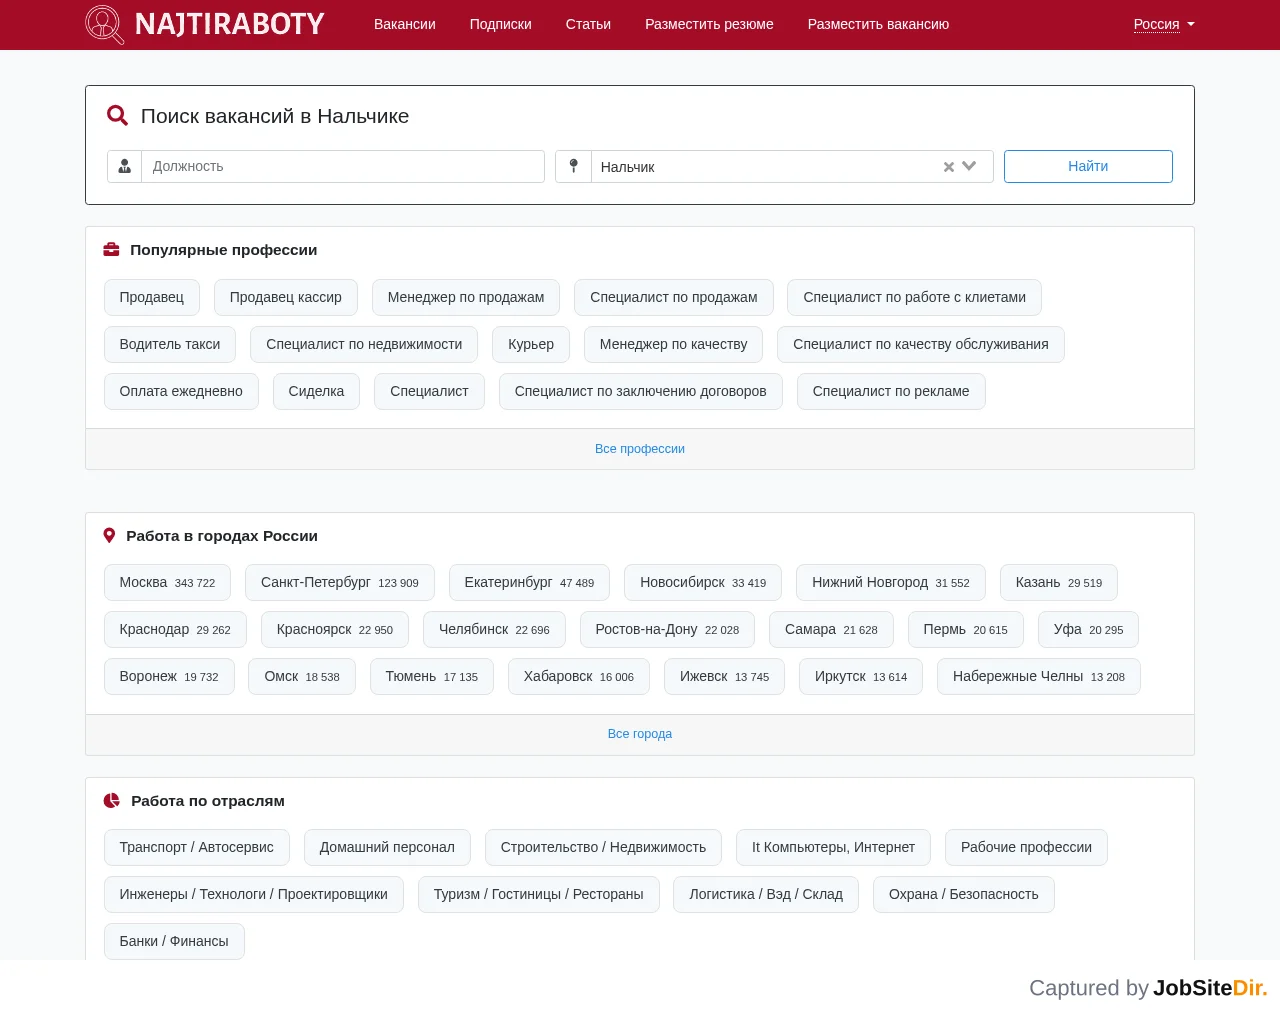1280x1018 pixels.
Task: Open jobs in Москва
Action: (167, 582)
